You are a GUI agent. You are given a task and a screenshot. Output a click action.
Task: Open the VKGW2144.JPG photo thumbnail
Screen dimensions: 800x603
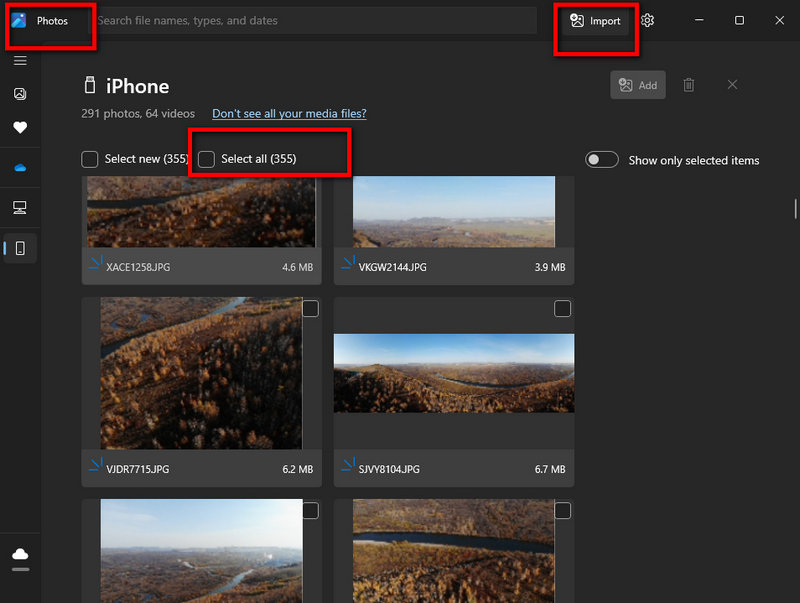click(454, 212)
